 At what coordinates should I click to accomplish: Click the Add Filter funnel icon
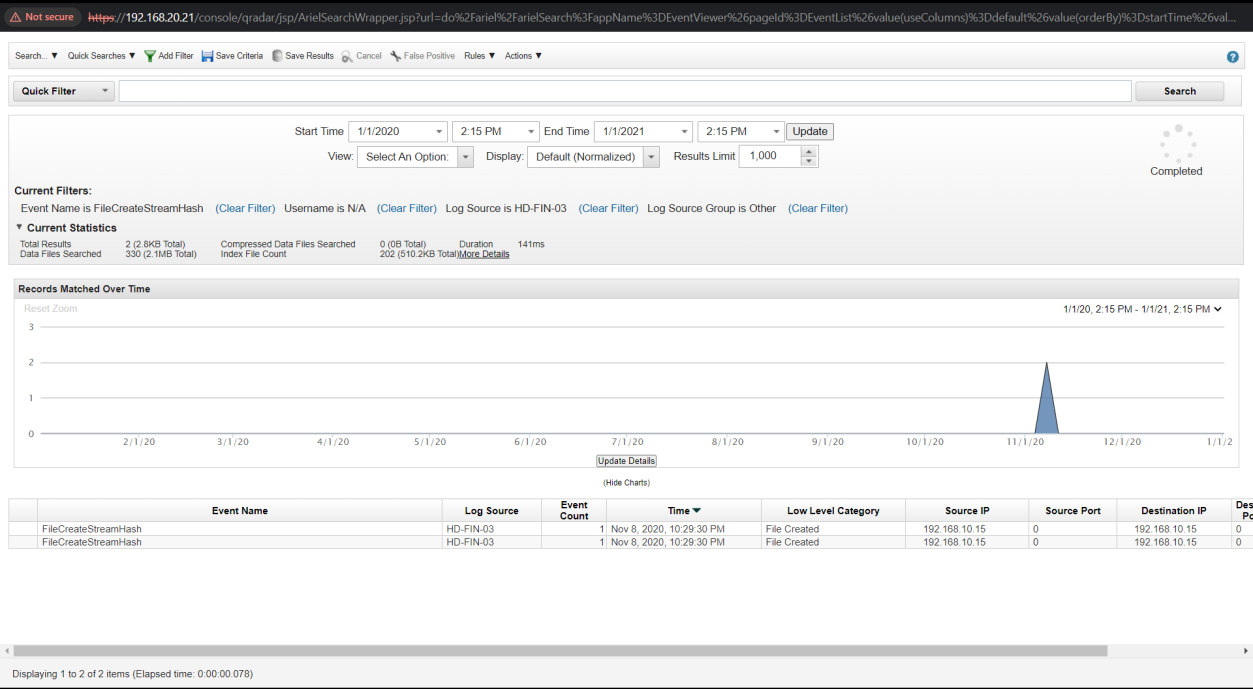click(150, 56)
